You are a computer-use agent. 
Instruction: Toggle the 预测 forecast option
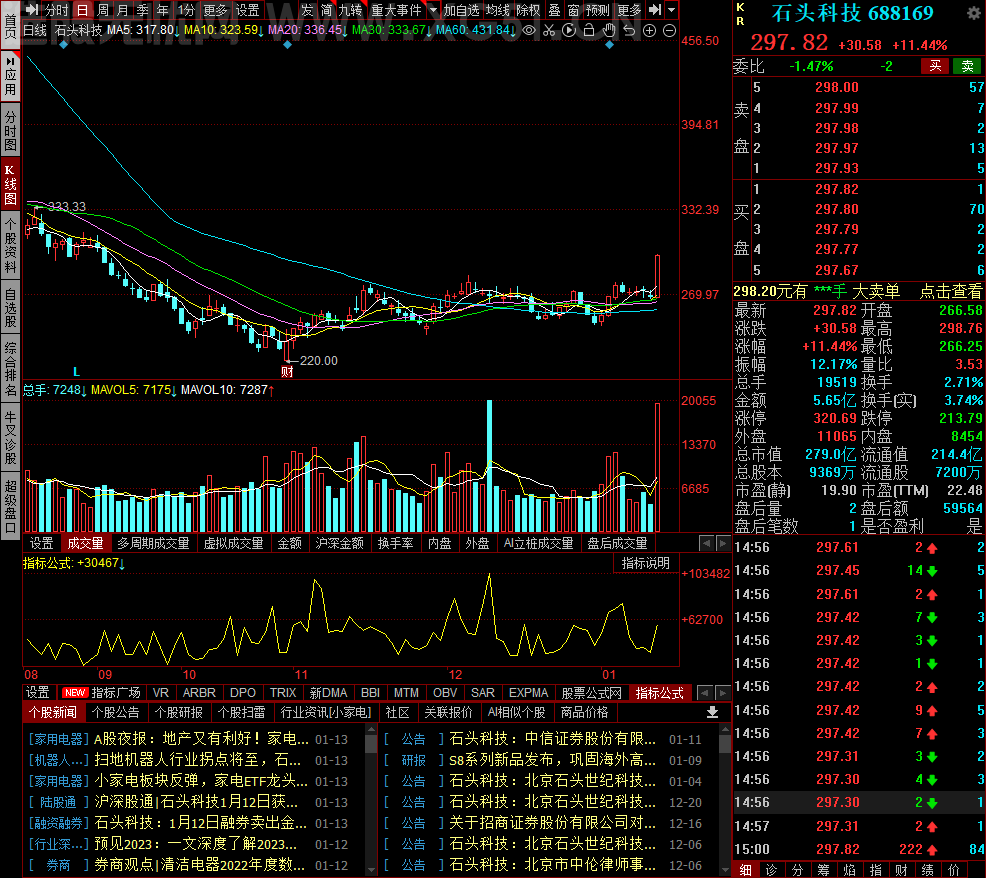[597, 10]
